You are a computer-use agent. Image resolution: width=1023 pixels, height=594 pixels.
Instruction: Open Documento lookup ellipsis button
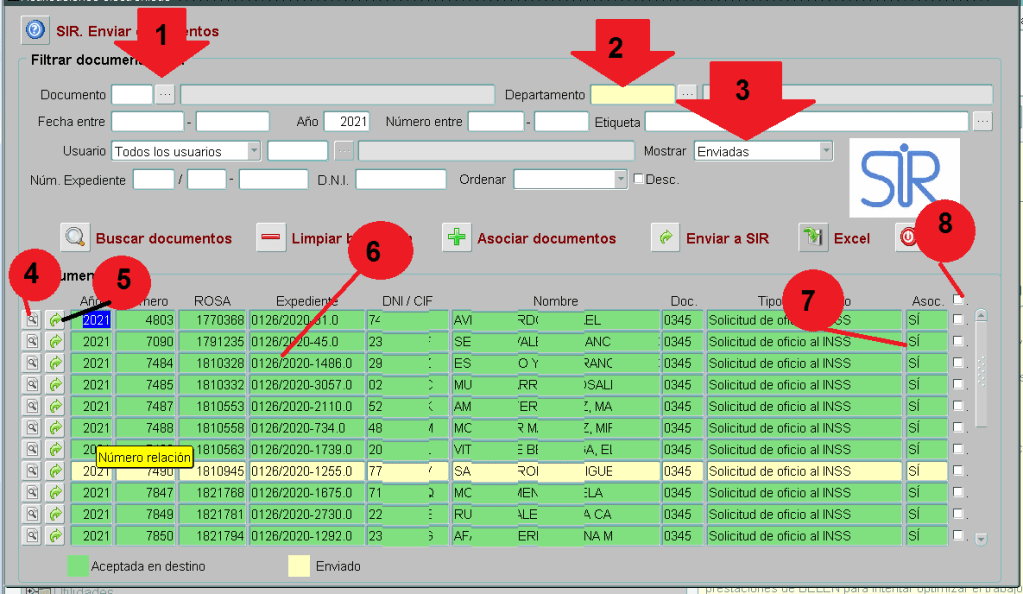click(x=165, y=94)
